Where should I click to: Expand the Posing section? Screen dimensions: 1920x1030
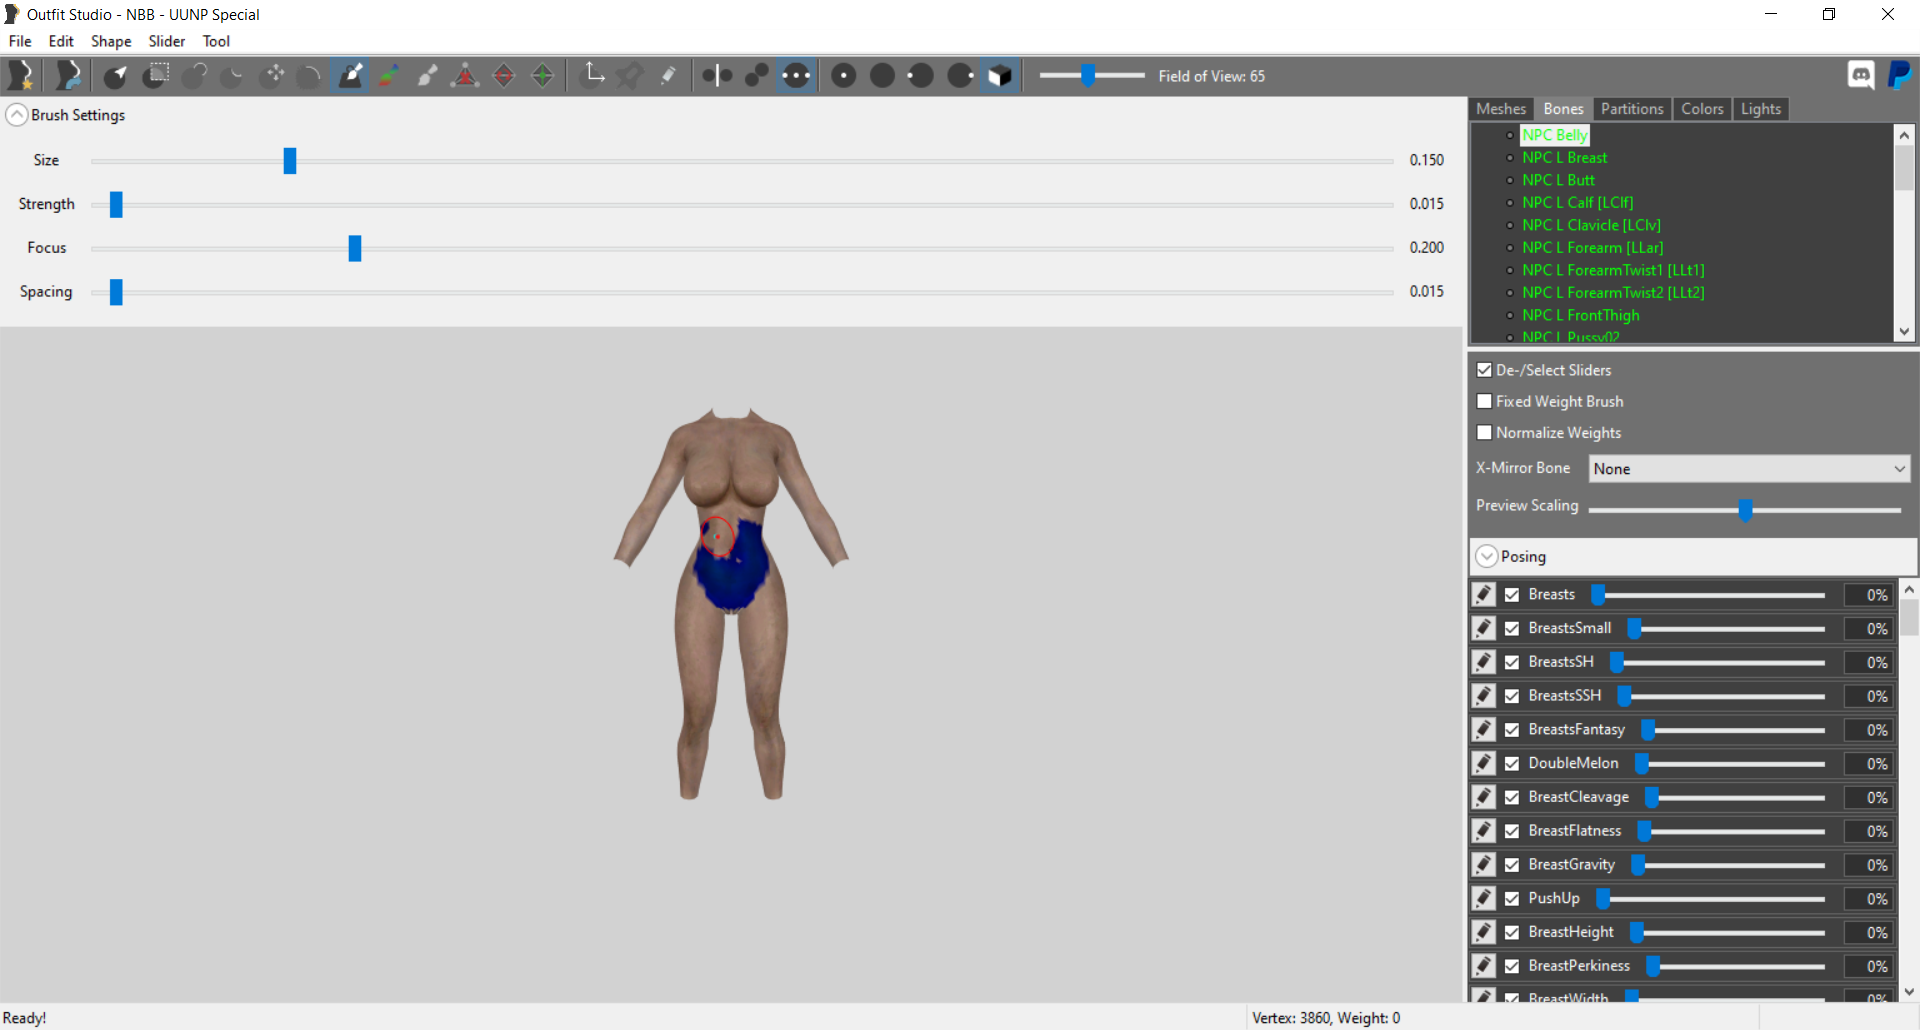[x=1487, y=556]
